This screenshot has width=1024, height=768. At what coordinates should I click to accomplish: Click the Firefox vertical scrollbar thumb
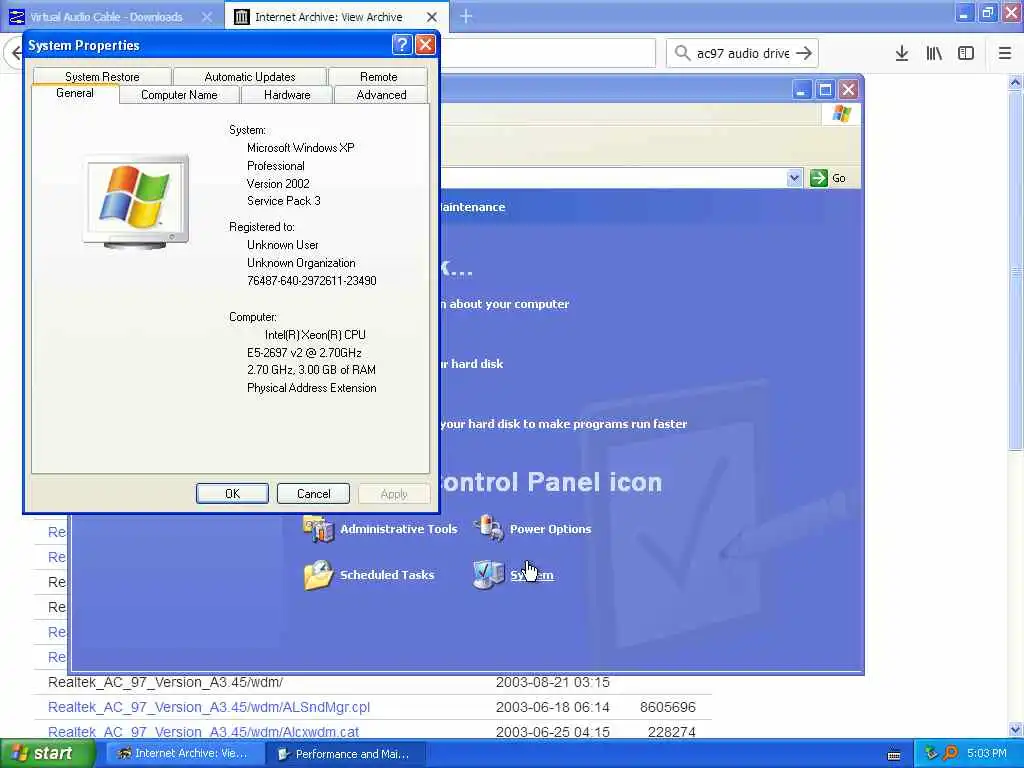[x=1015, y=271]
